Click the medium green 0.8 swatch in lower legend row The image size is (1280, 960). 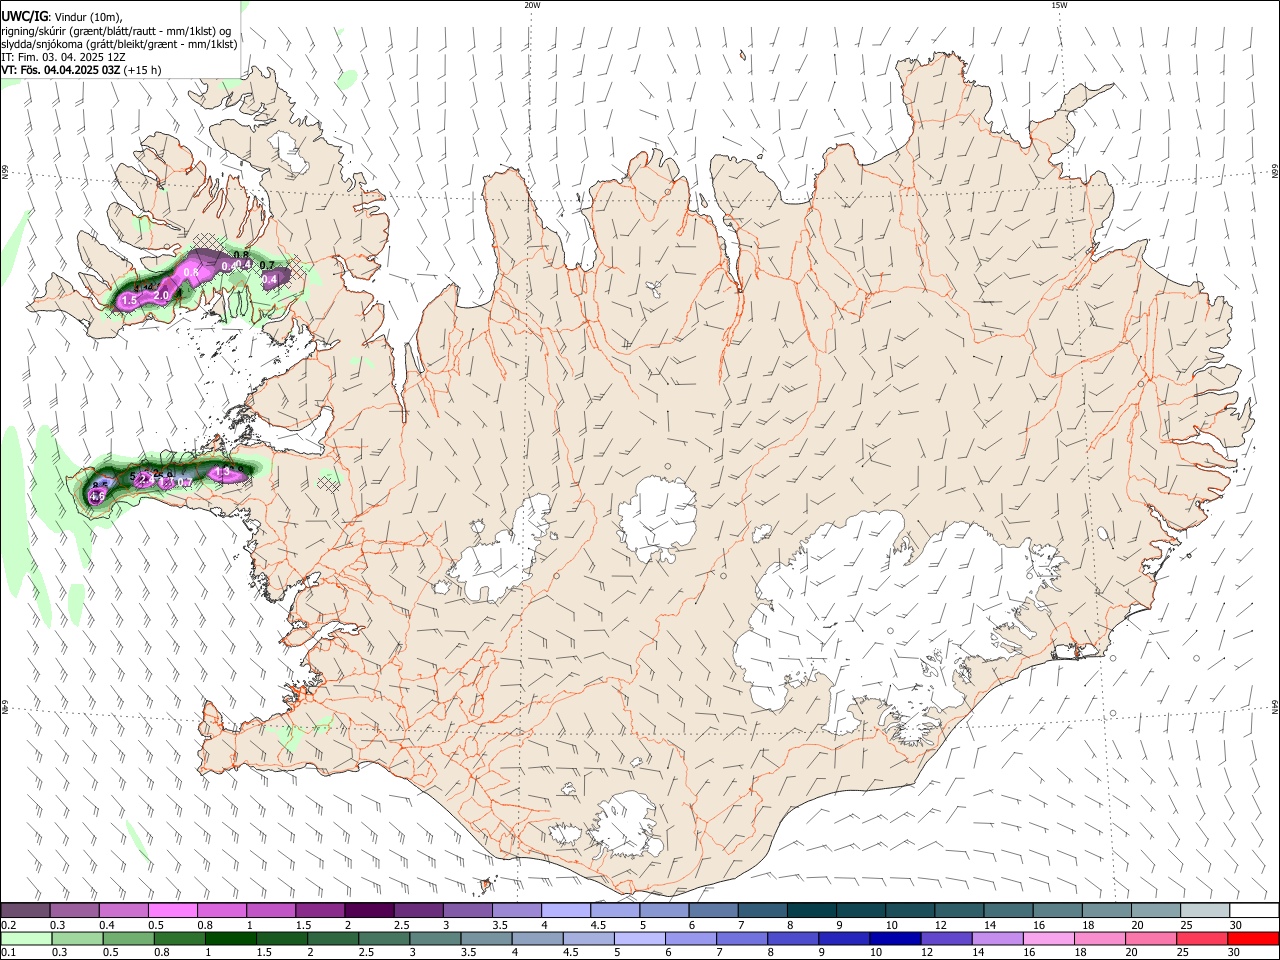click(180, 938)
